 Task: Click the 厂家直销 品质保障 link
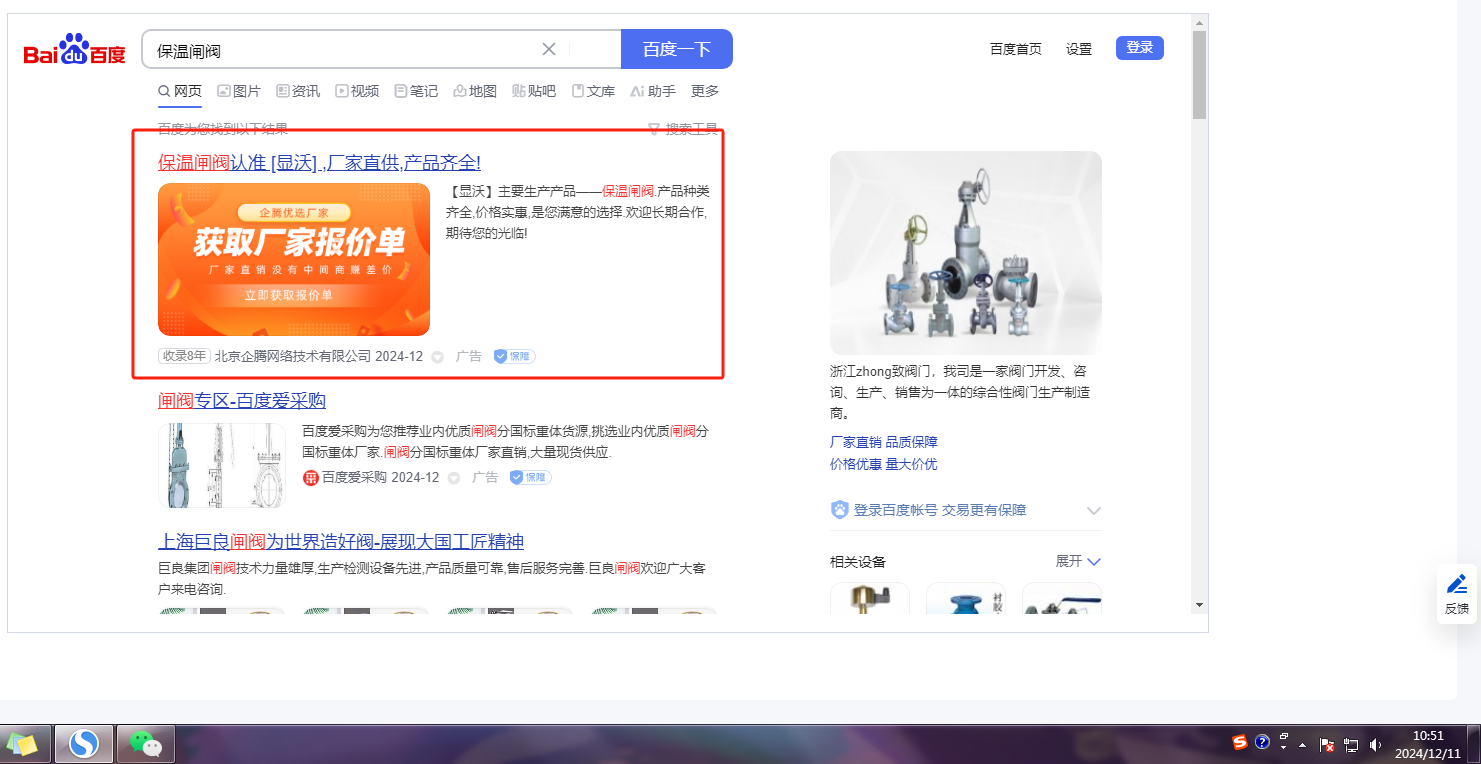click(884, 442)
